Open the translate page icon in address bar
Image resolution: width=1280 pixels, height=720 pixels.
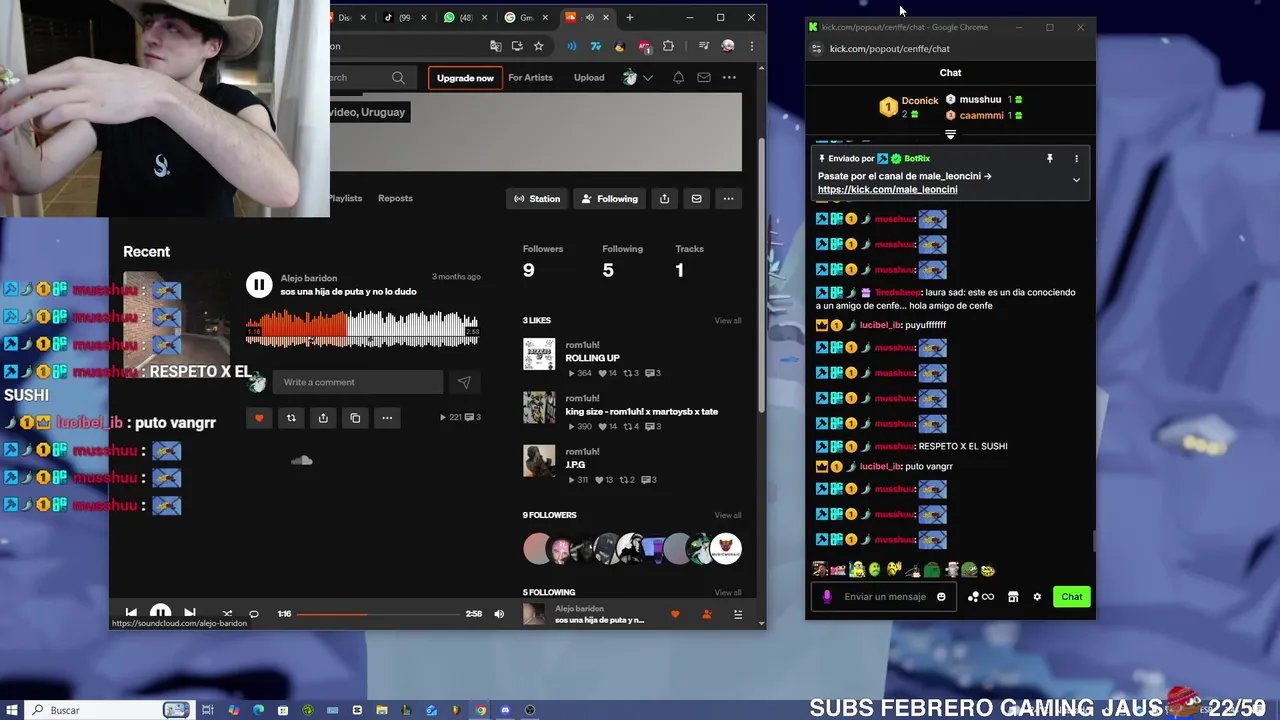(x=495, y=46)
